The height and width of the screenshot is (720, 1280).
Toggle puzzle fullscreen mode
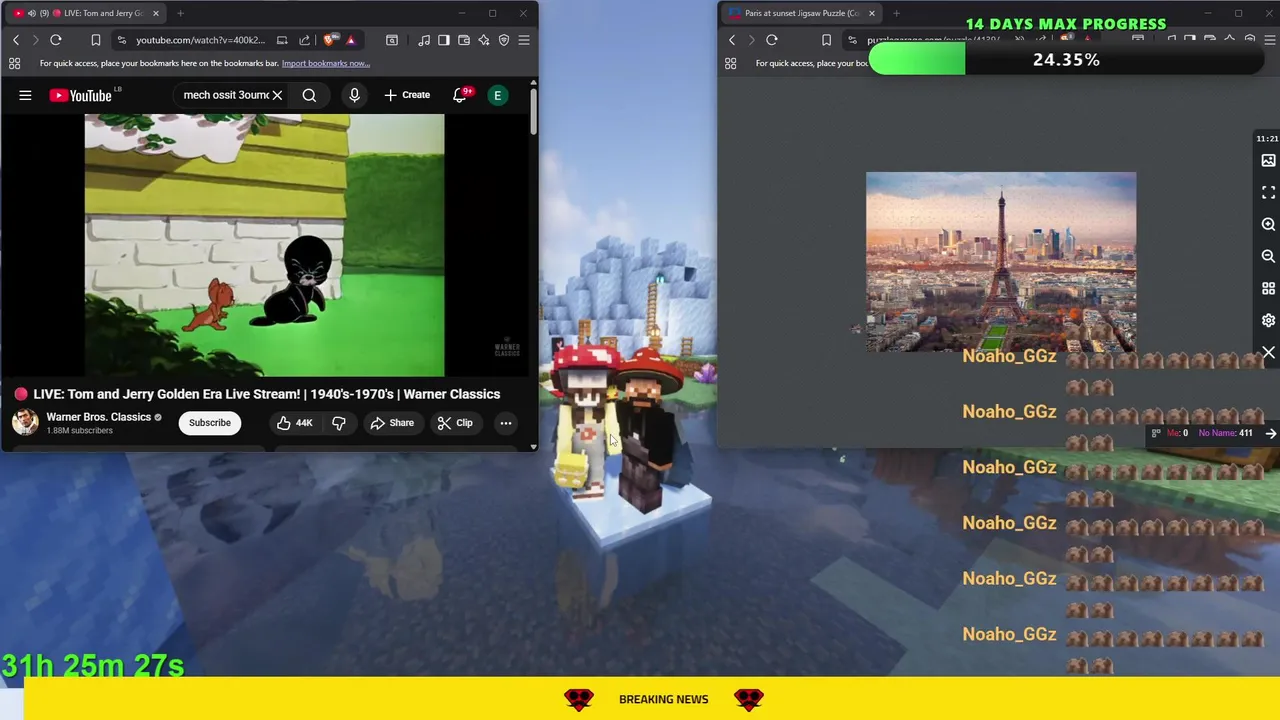pyautogui.click(x=1268, y=193)
